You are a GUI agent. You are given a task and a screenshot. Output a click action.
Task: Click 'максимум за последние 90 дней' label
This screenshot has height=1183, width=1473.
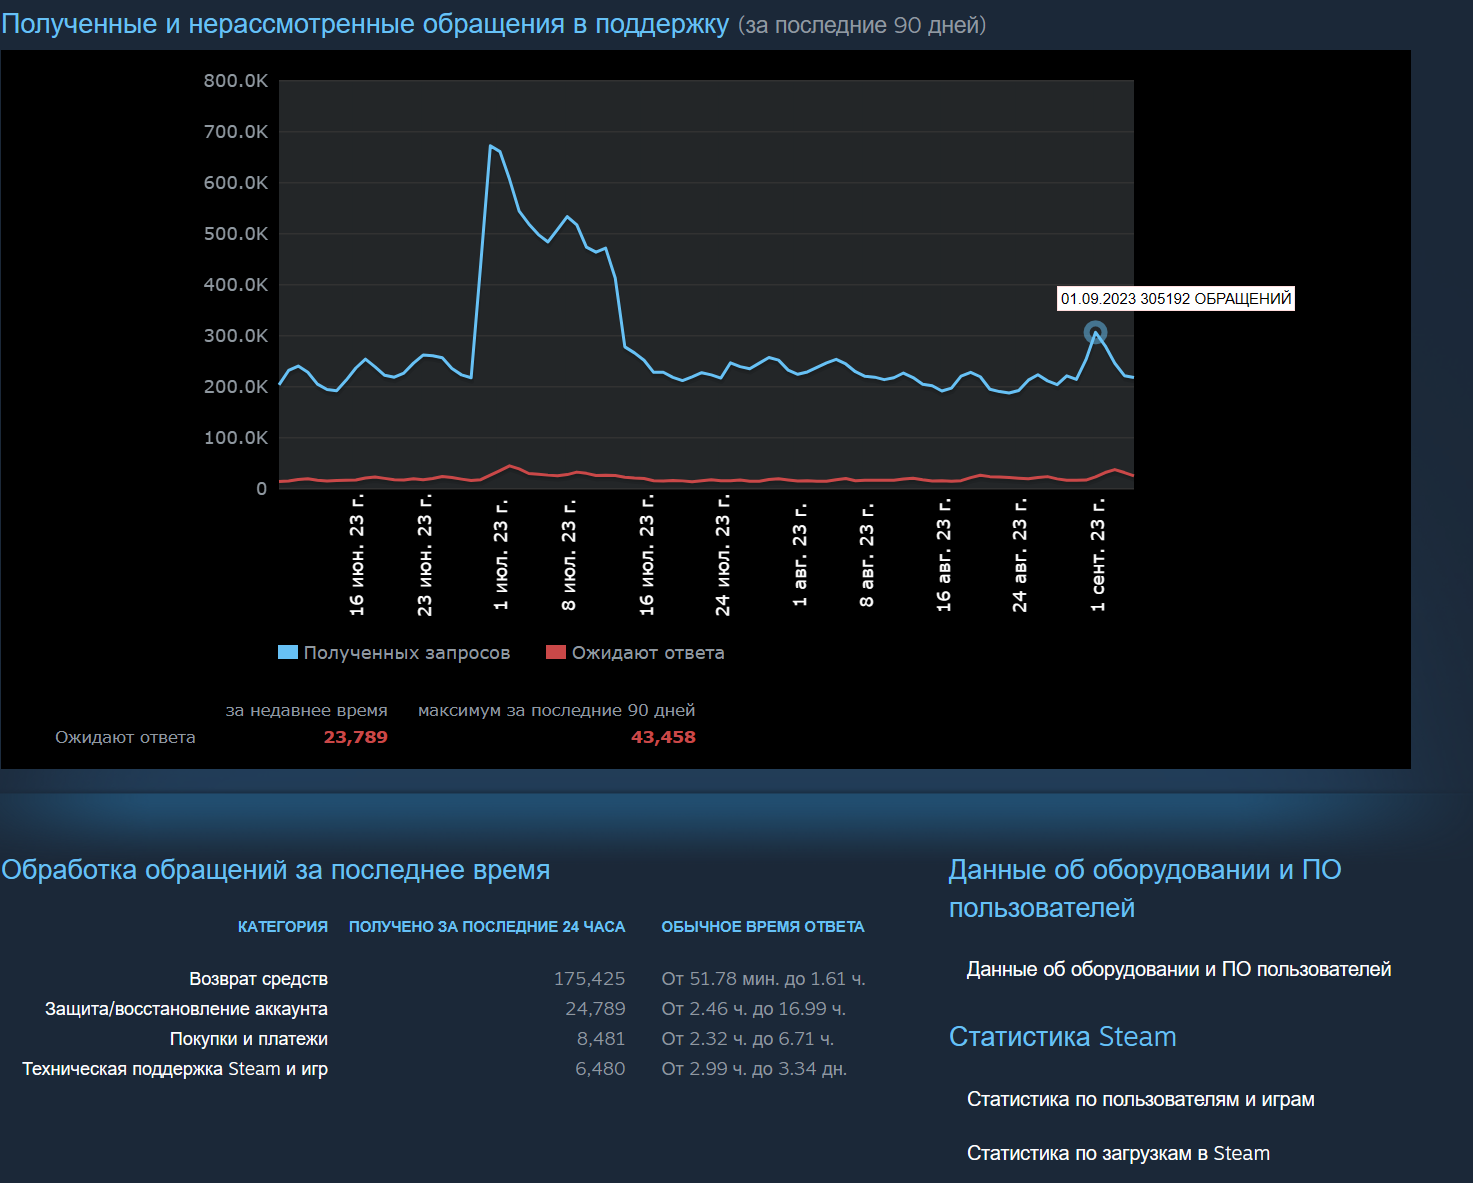(x=556, y=710)
